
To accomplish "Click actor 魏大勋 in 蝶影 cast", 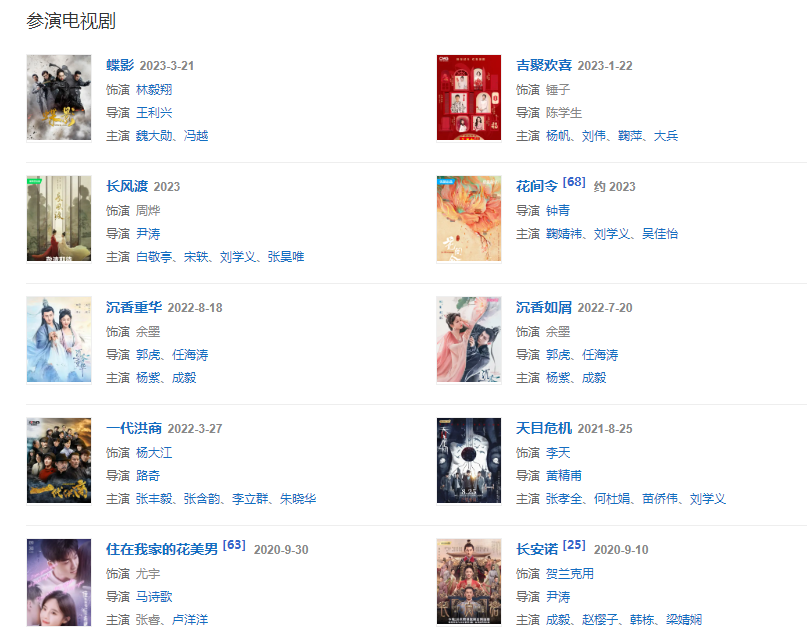I will coord(154,136).
